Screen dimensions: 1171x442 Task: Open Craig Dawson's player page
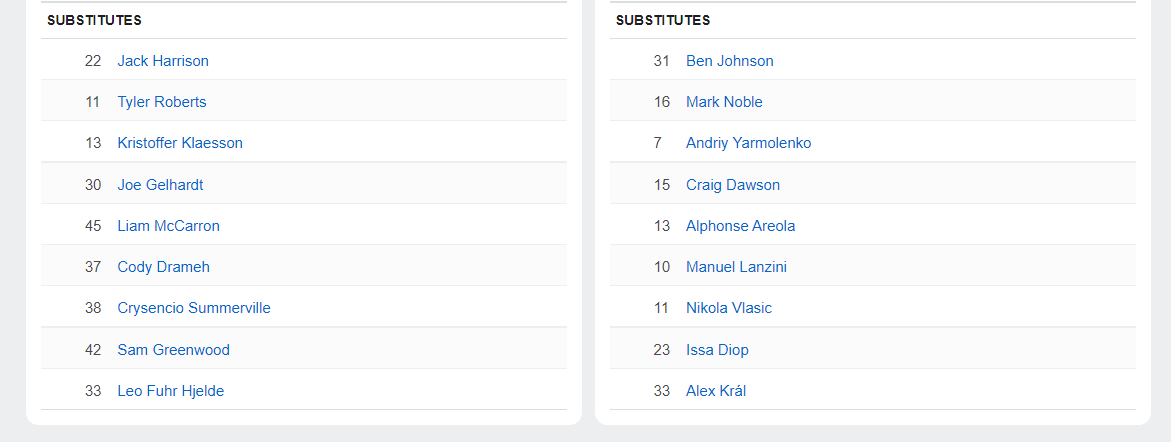(733, 185)
